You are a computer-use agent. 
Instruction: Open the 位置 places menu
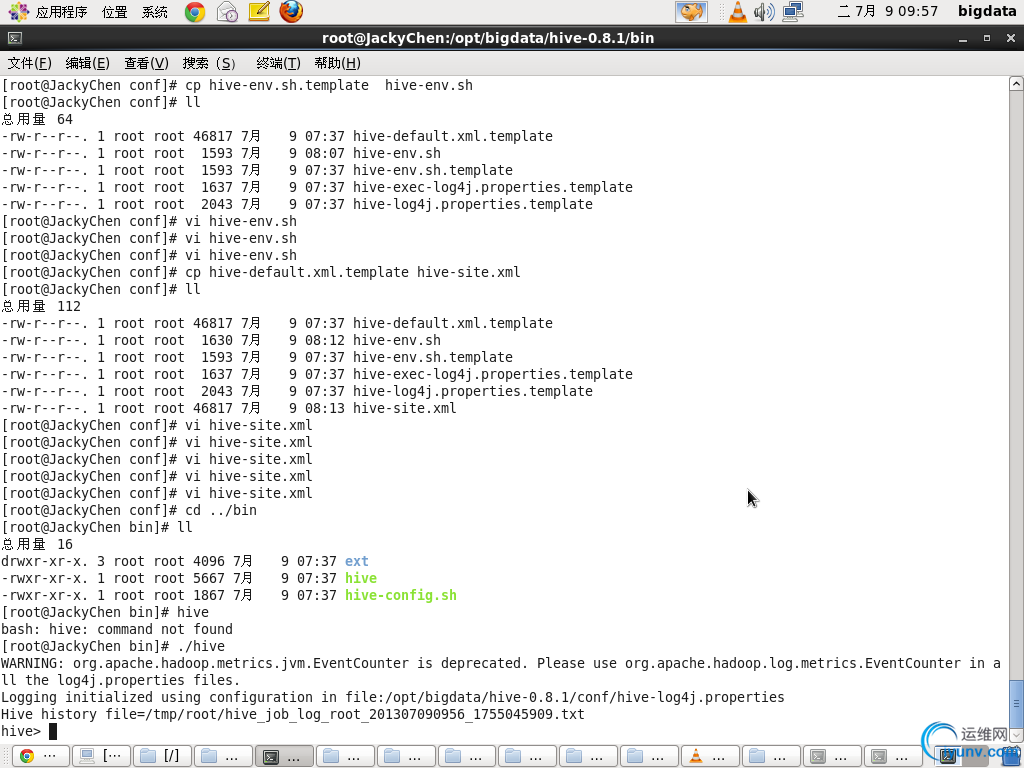tap(115, 12)
